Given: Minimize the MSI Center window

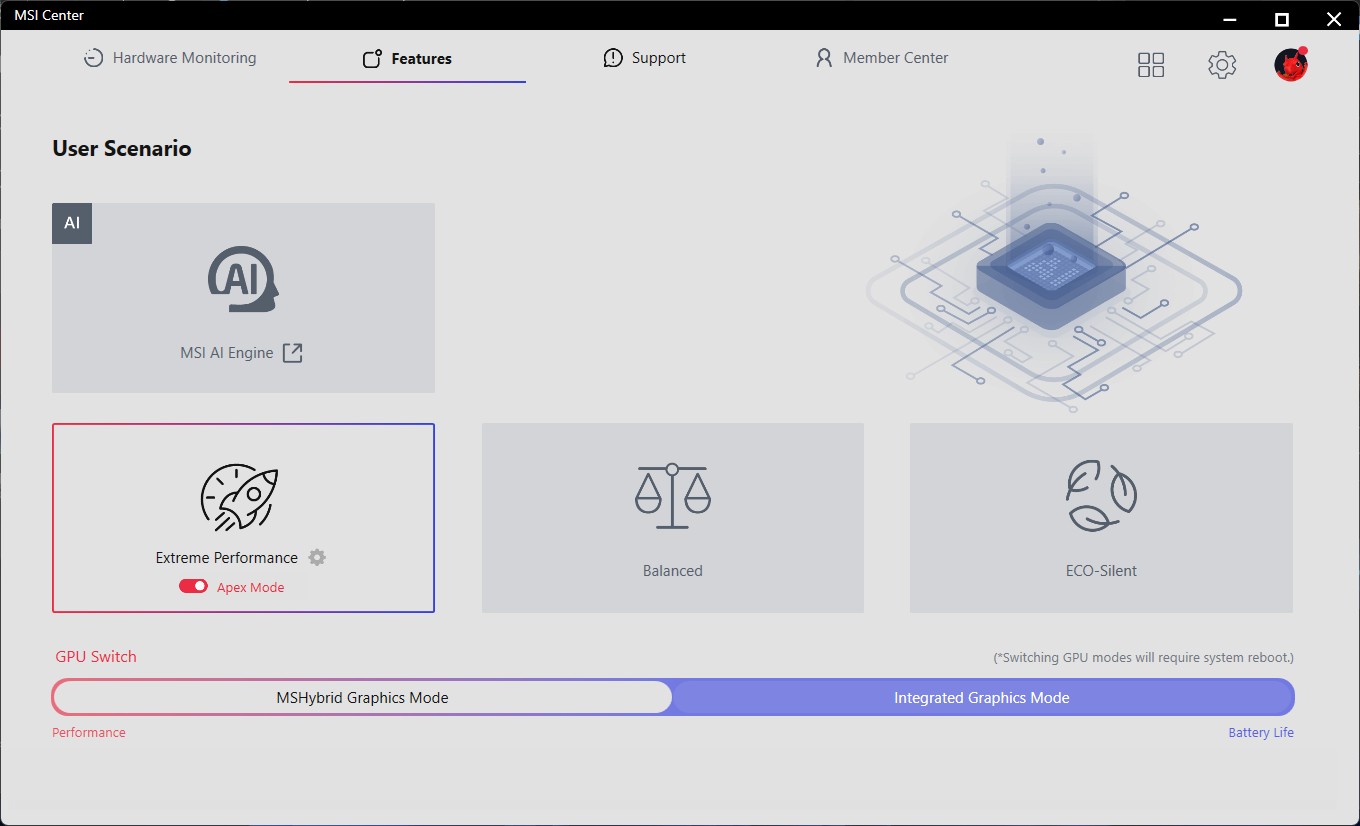Looking at the screenshot, I should [1231, 18].
